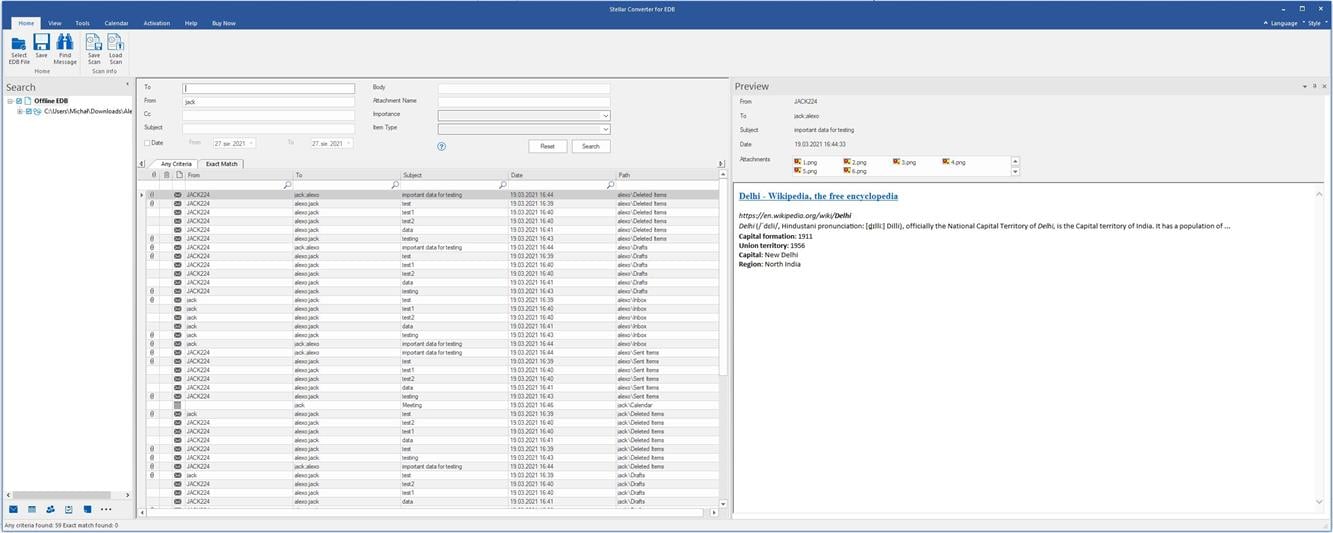Screen dimensions: 1333x533
Task: Click the Load Scan icon
Action: pos(116,43)
